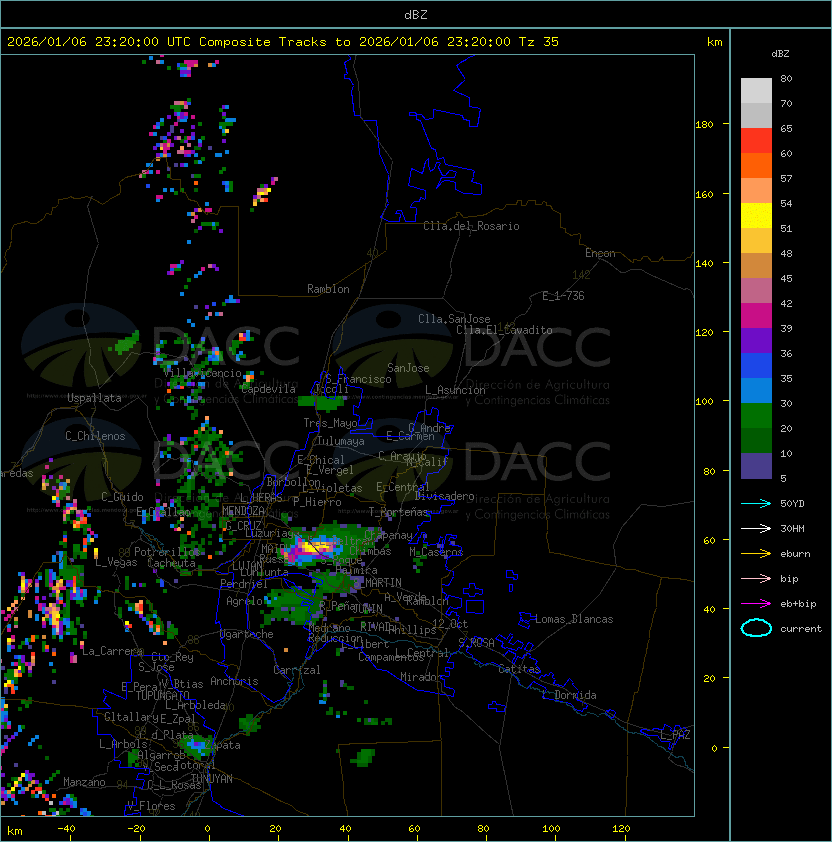Viewport: 832px width, 842px height.
Task: Click the '30HM' legend label
Action: (x=792, y=528)
